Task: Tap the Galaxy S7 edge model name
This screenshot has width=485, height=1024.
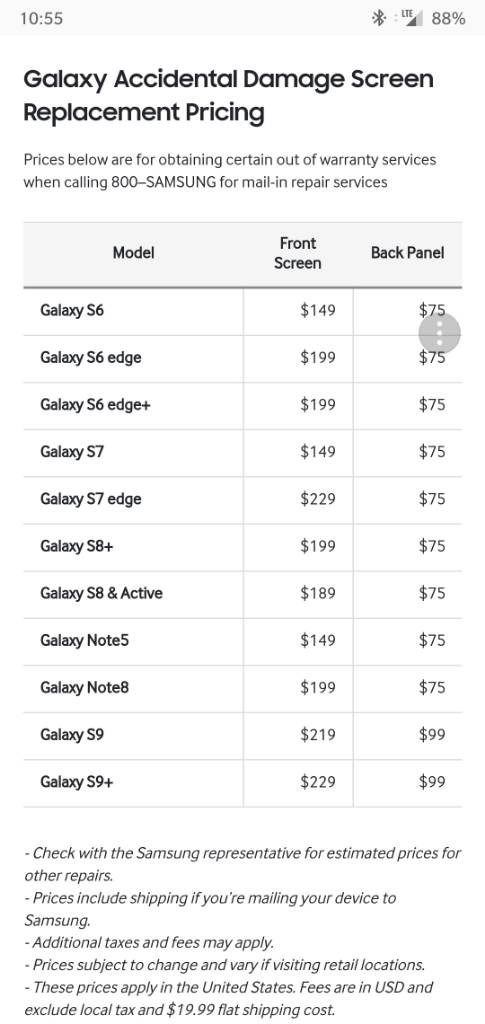Action: coord(91,499)
